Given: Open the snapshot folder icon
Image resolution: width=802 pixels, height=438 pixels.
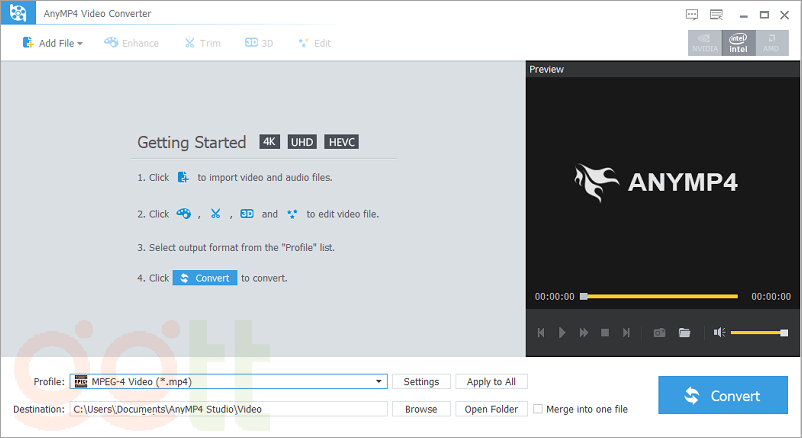Looking at the screenshot, I should (x=685, y=332).
